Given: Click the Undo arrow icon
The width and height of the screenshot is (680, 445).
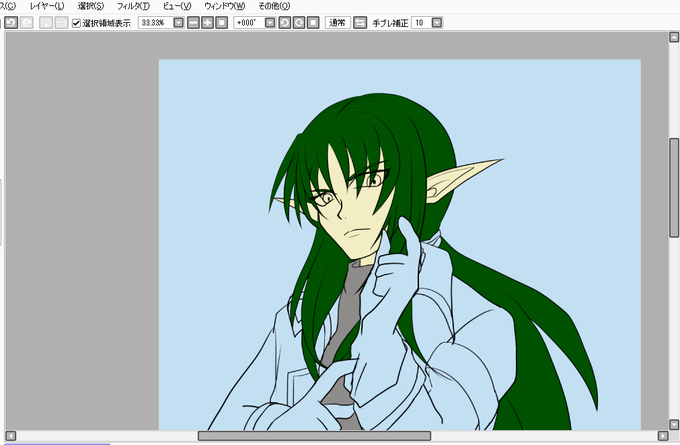Looking at the screenshot, I should [x=11, y=23].
